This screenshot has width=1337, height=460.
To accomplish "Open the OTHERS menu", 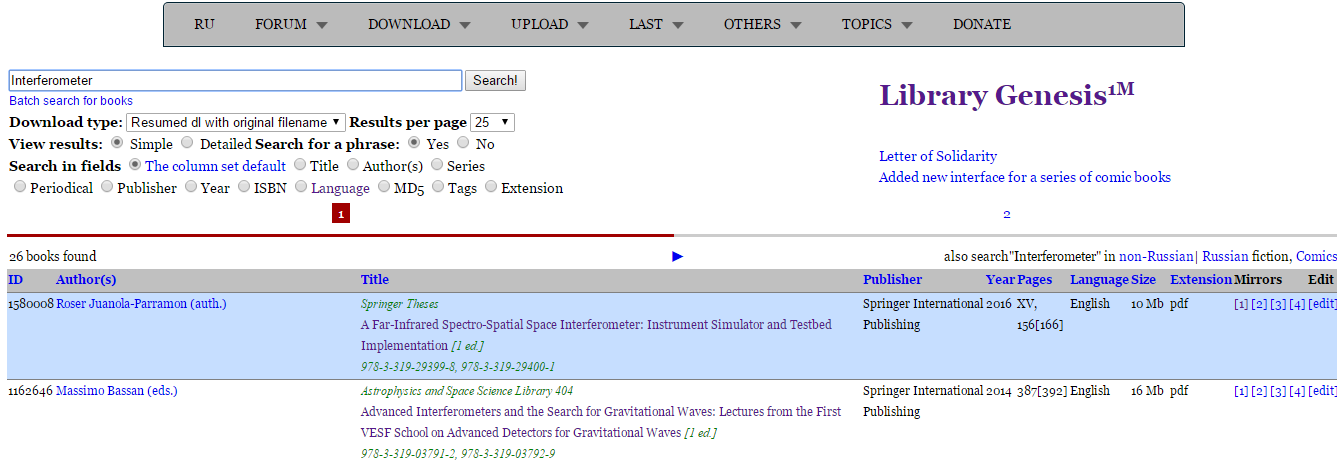I will tap(763, 24).
